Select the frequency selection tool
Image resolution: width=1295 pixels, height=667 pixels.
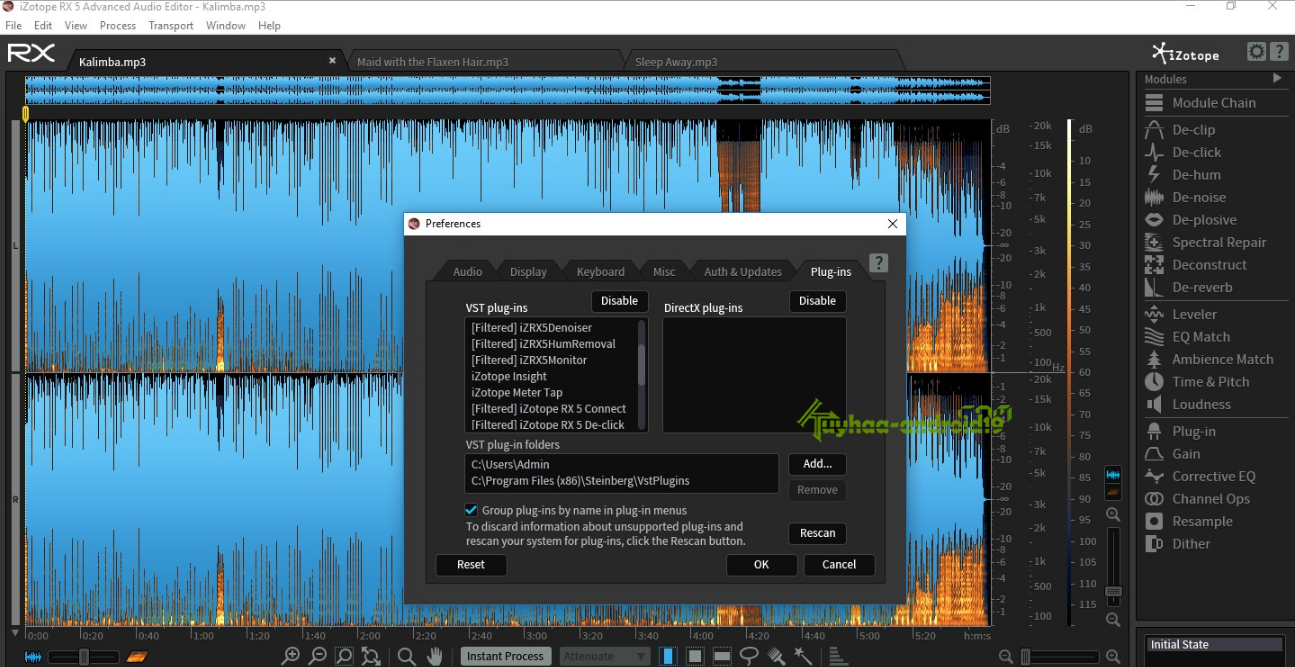pos(722,656)
